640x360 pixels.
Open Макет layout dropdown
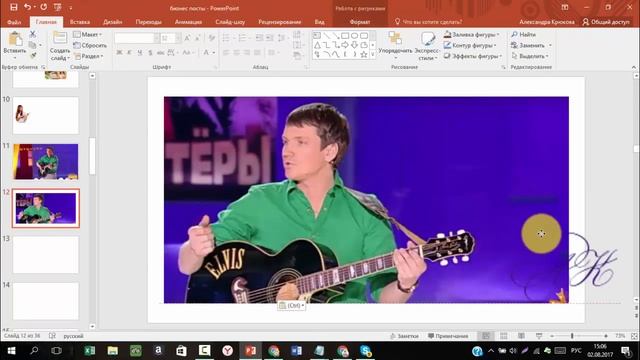(88, 34)
